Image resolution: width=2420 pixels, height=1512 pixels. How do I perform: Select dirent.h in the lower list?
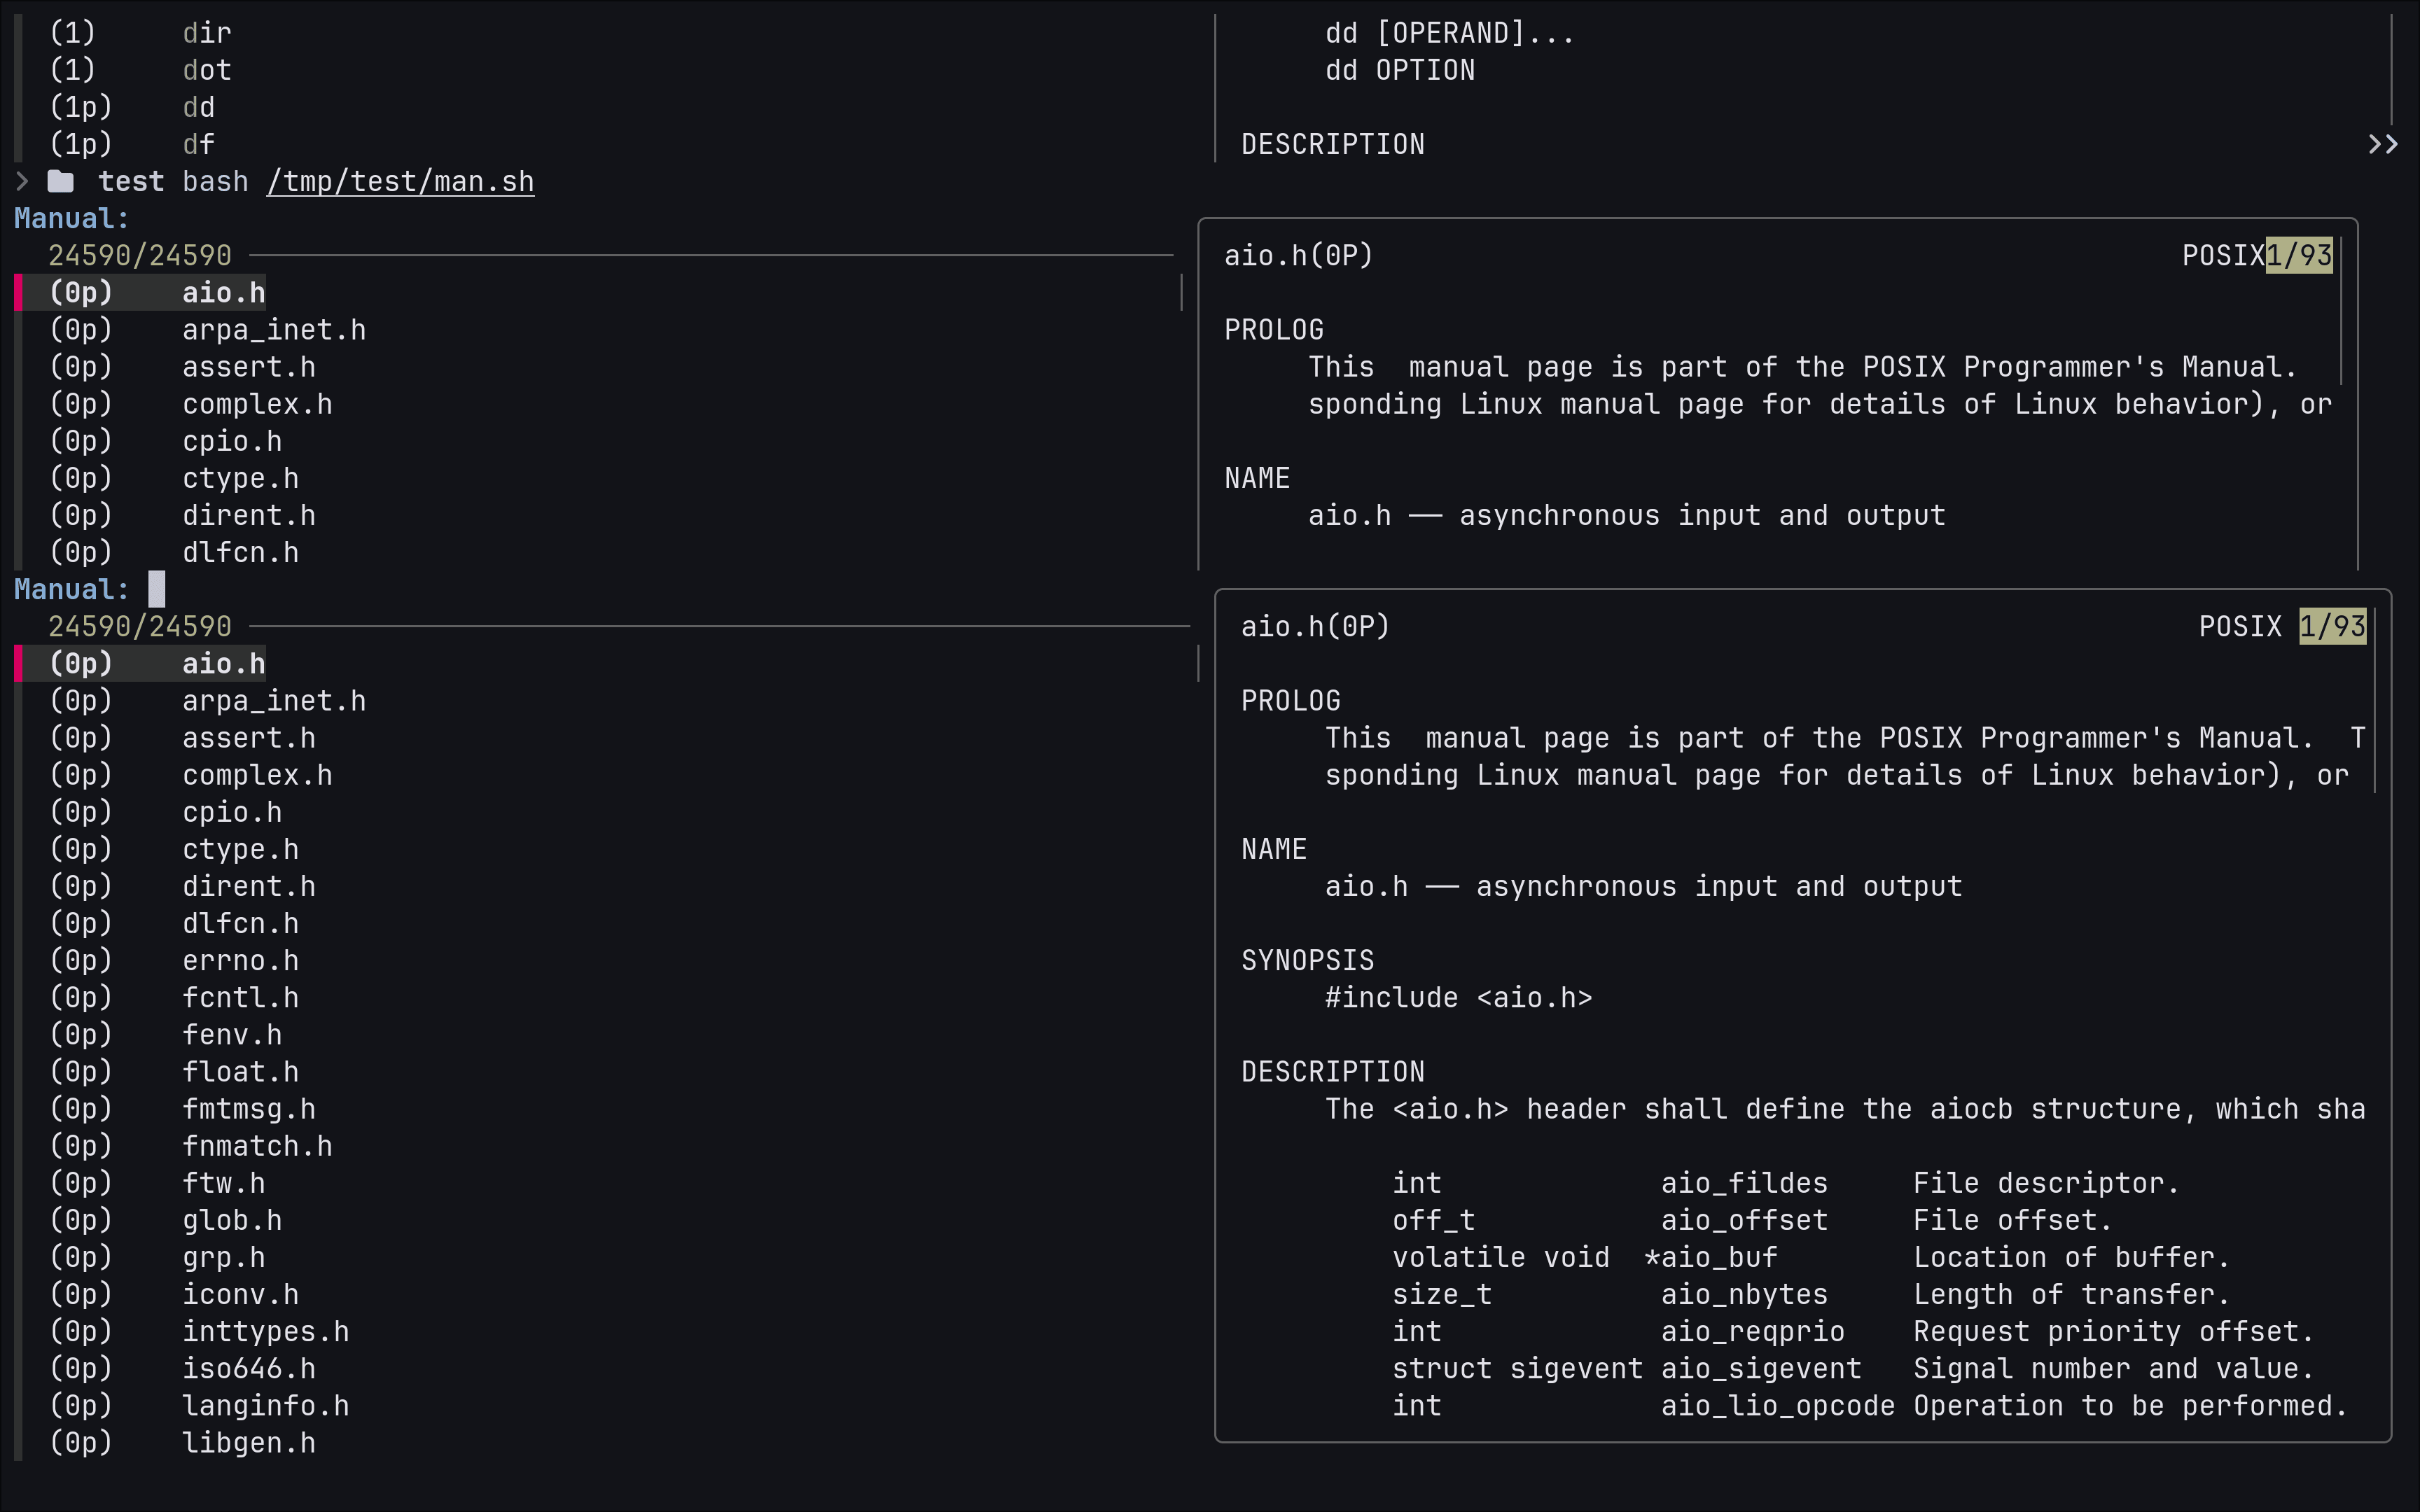pos(249,885)
